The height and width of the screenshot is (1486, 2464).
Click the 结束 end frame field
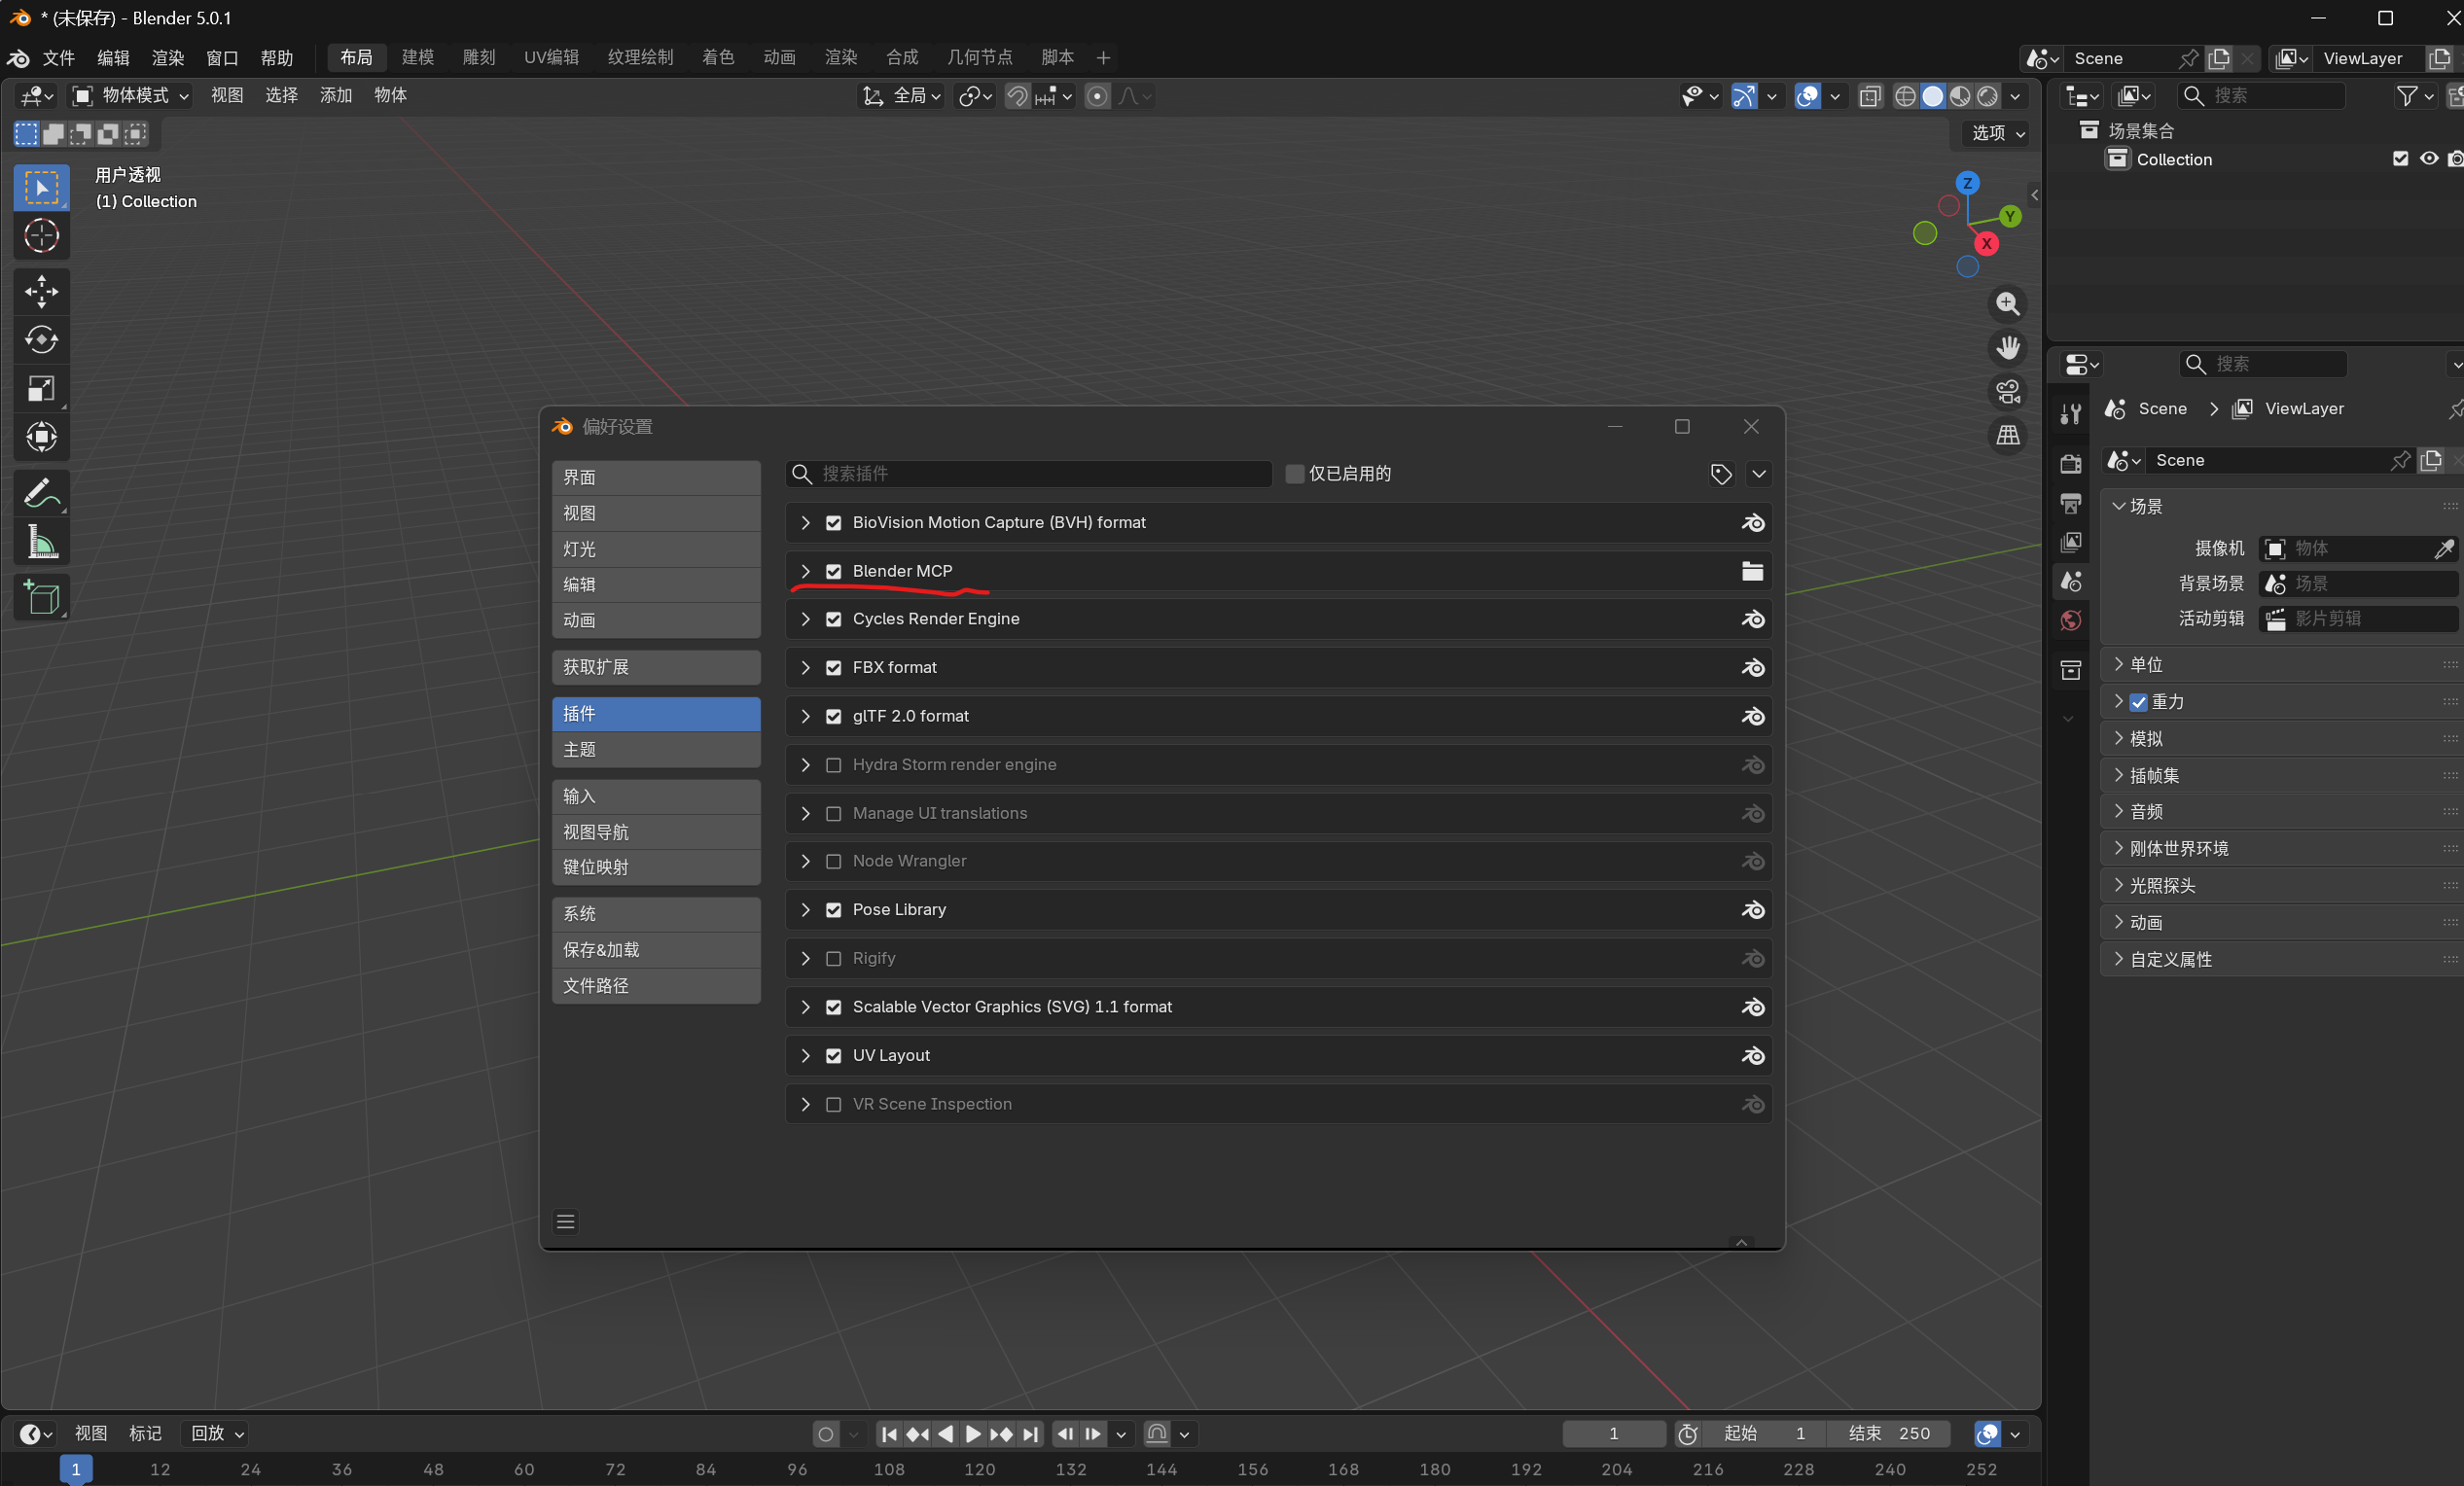click(x=1889, y=1433)
